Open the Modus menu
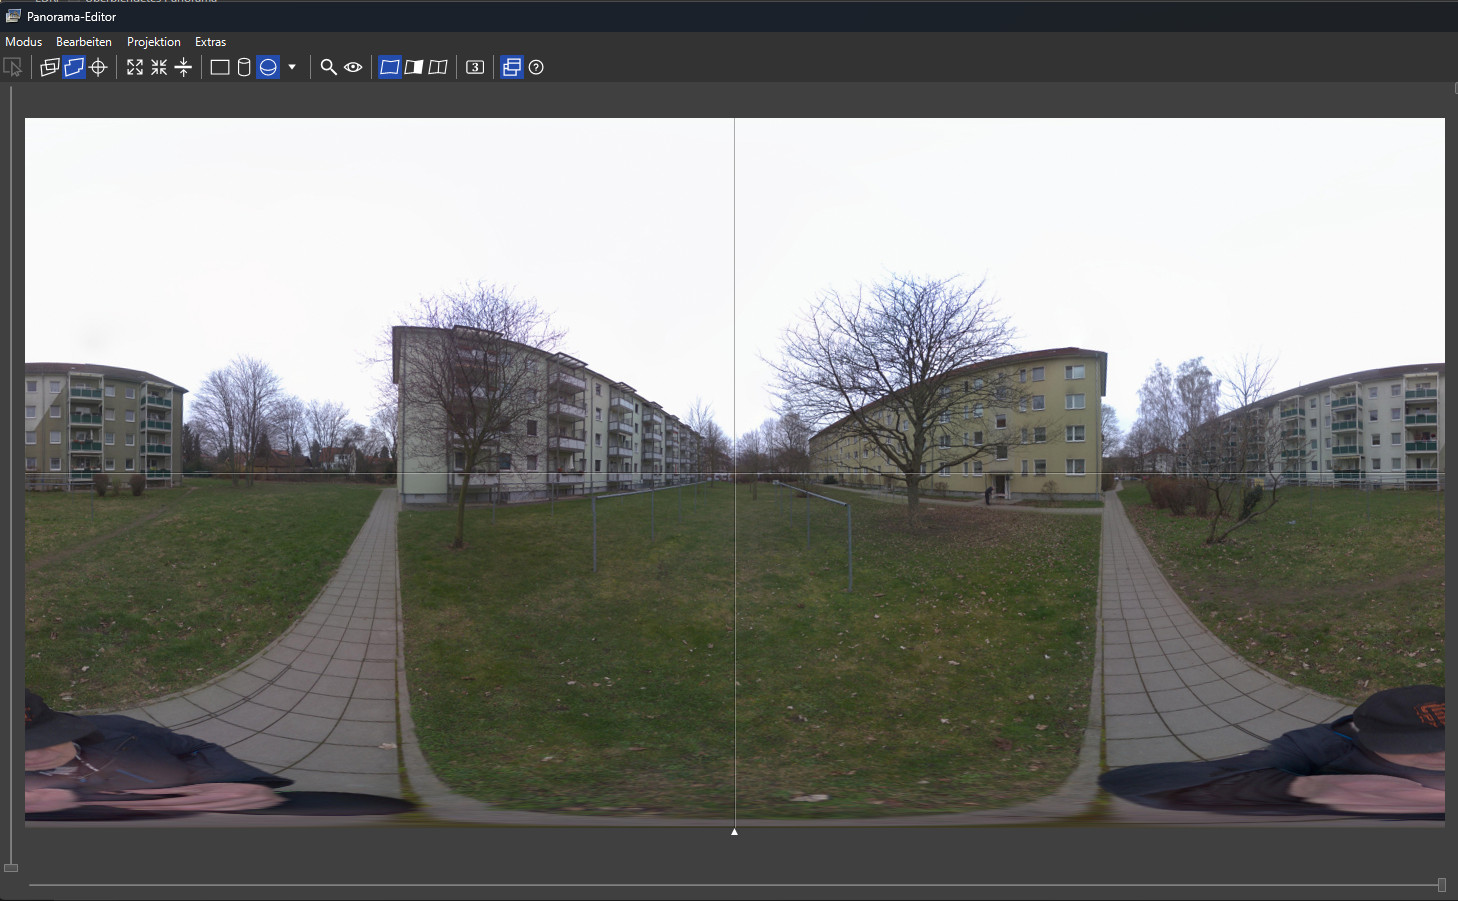 tap(23, 42)
